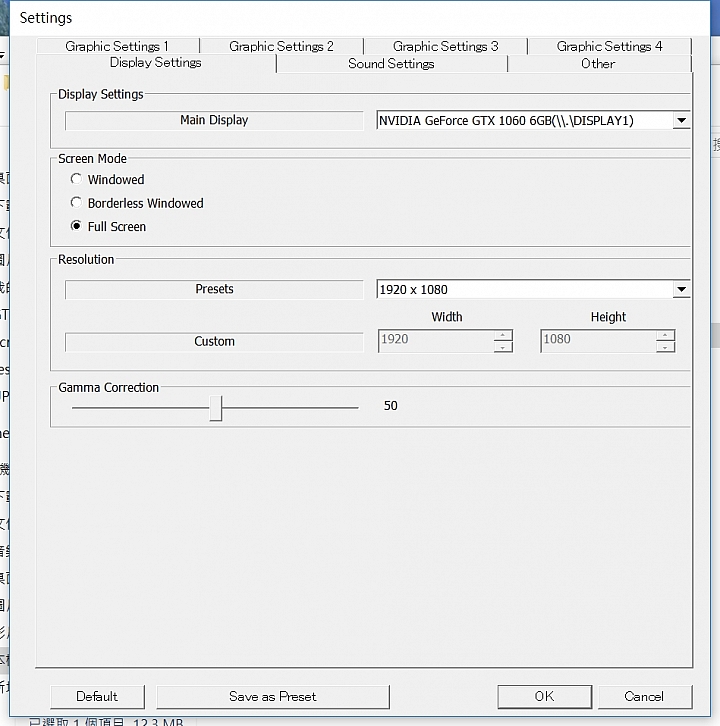The image size is (720, 726).
Task: Decrease Height with the down arrow
Action: [665, 347]
